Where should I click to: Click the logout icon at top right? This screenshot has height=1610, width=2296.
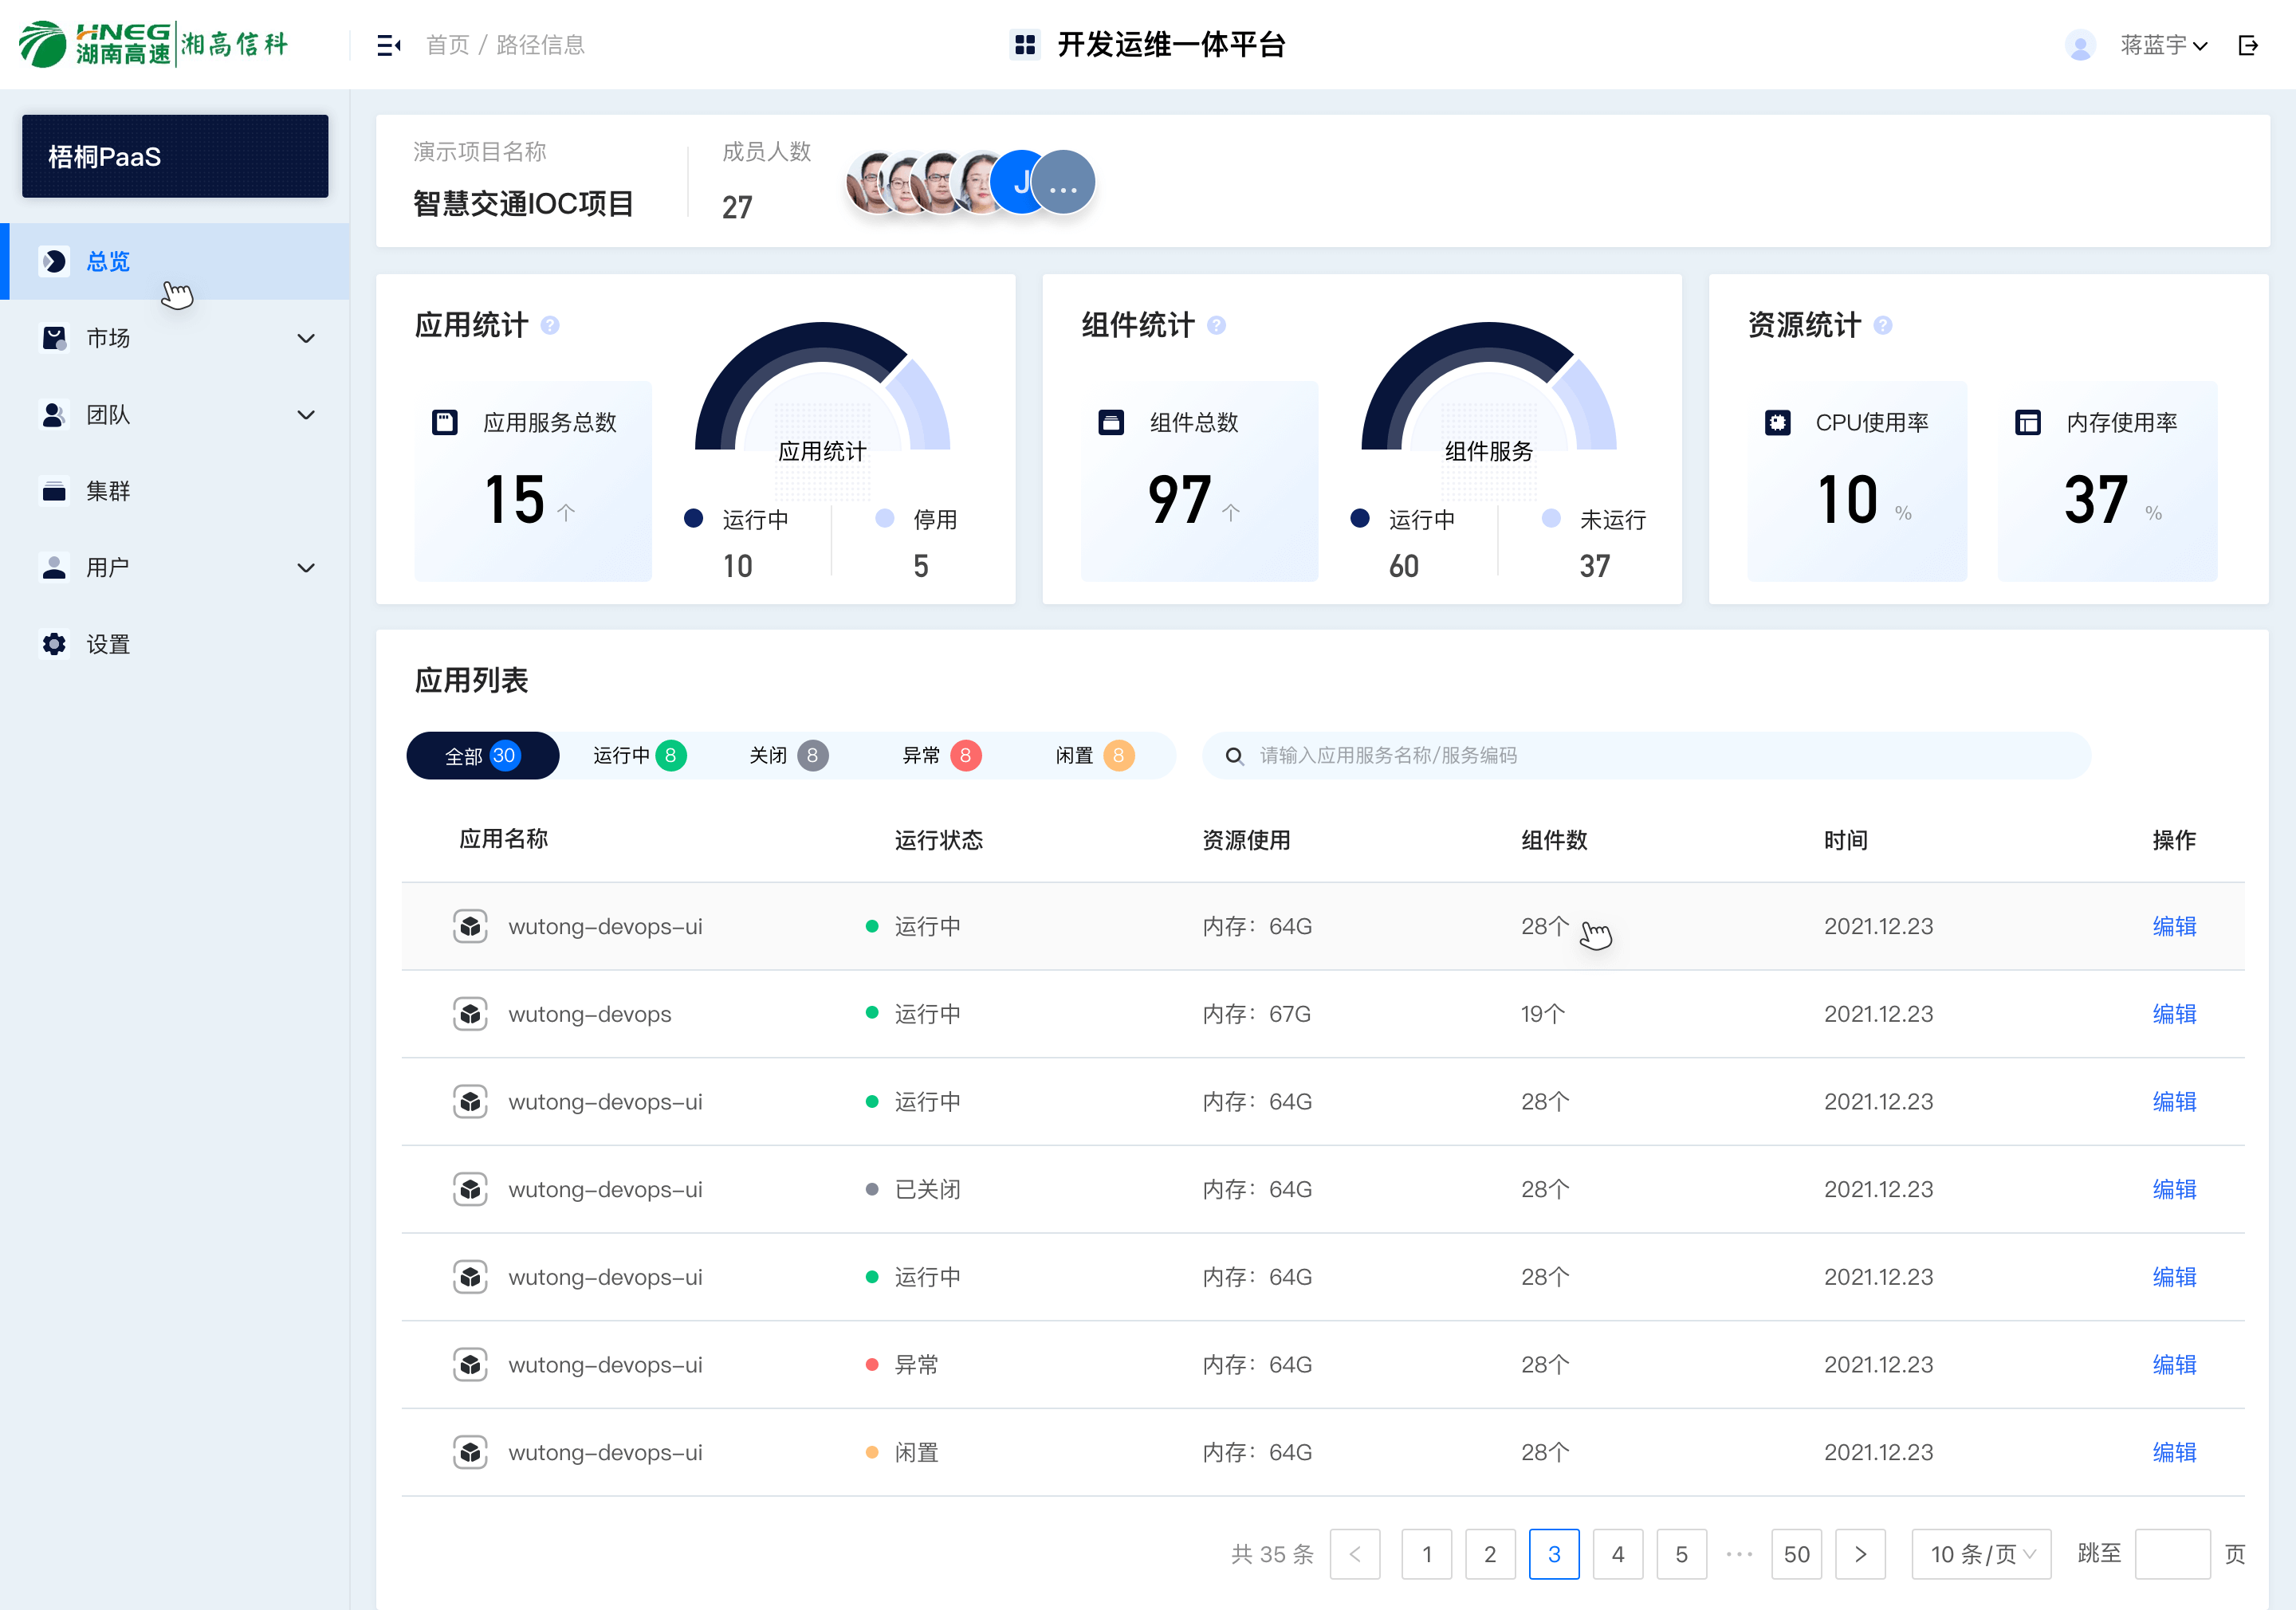pos(2248,45)
